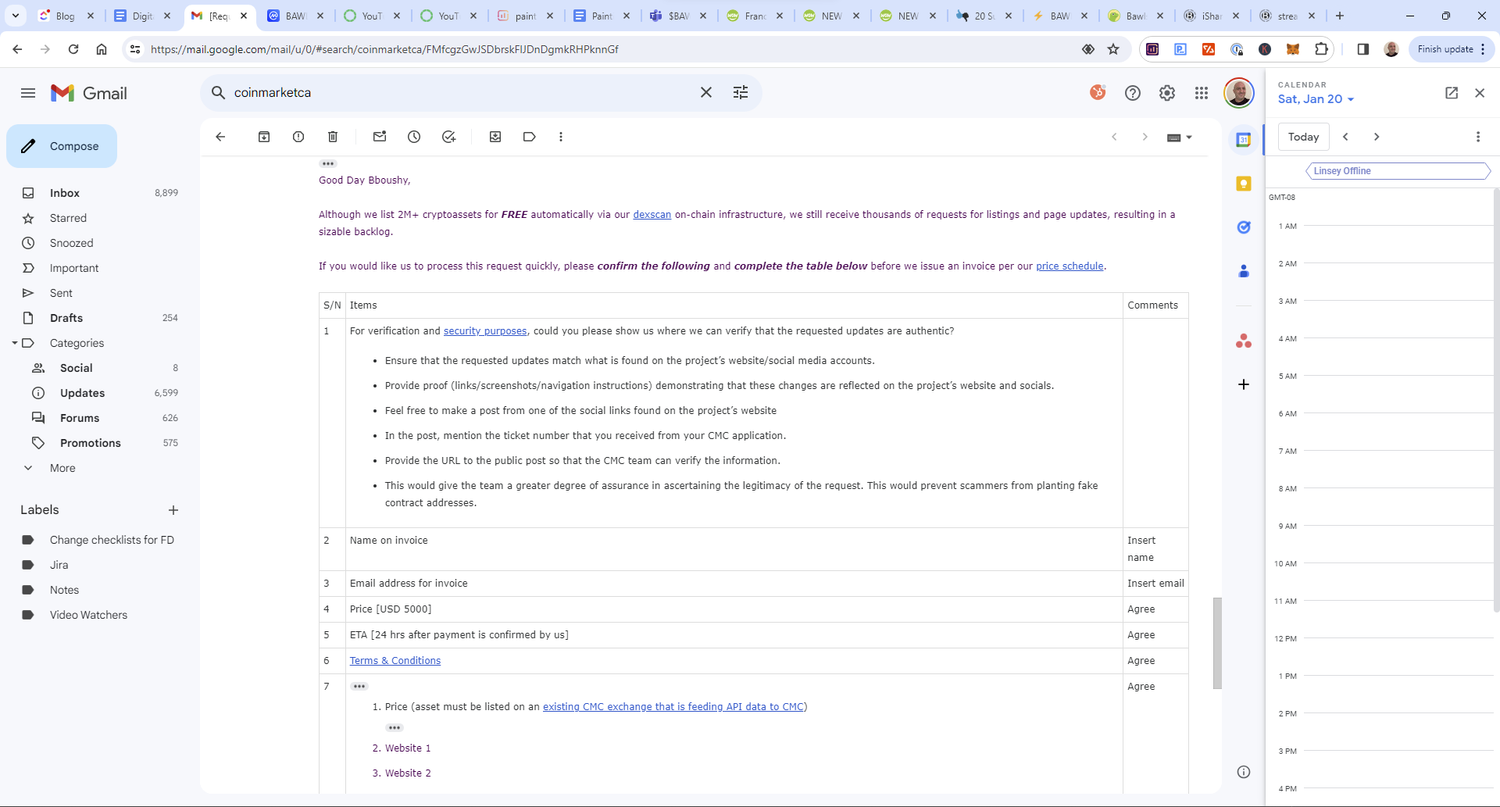This screenshot has width=1500, height=807.
Task: Delete the email with the trash icon
Action: (x=333, y=136)
